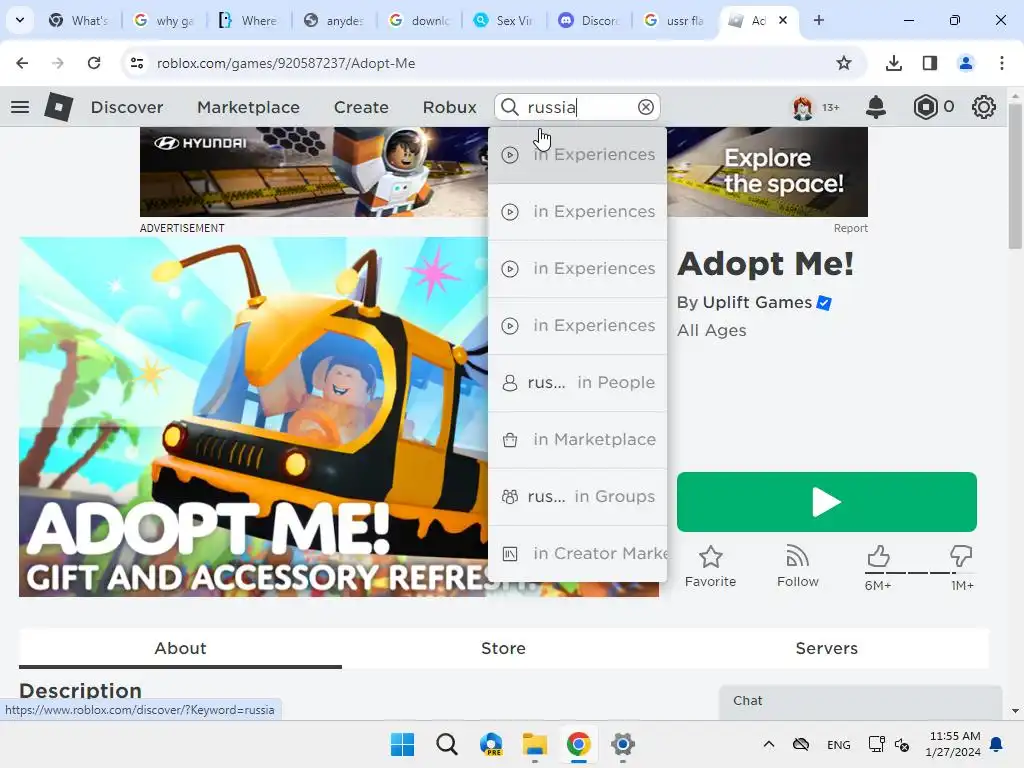The height and width of the screenshot is (768, 1024).
Task: Open the Roblox hamburger navigation menu
Action: pos(20,107)
